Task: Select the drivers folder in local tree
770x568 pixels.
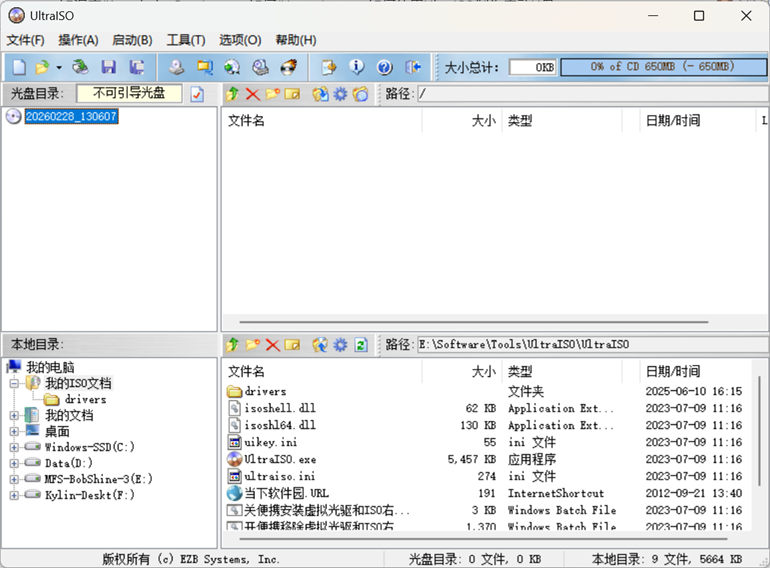Action: pos(85,400)
